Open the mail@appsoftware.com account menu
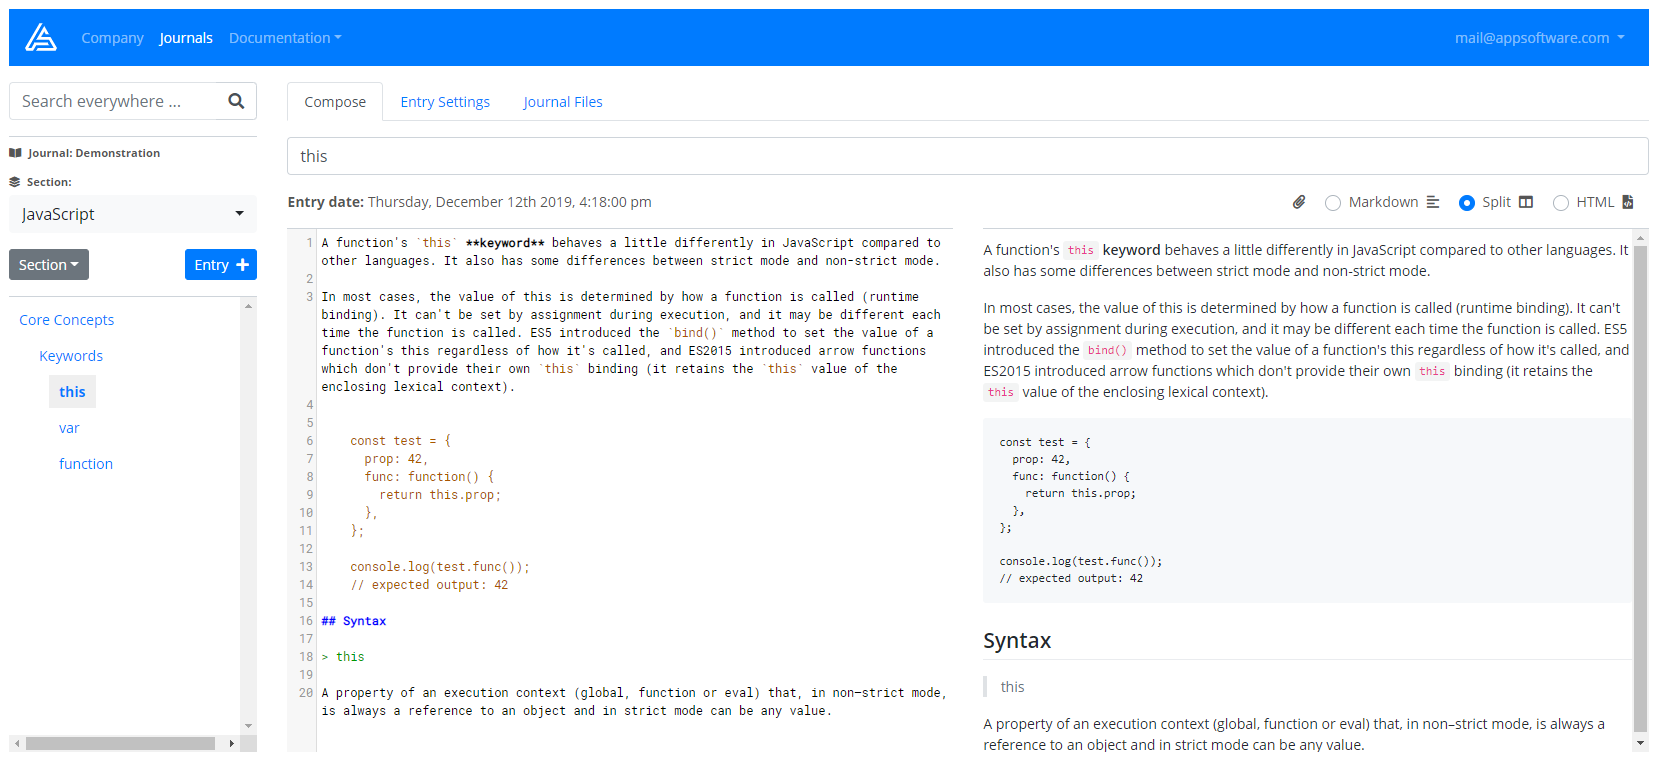This screenshot has width=1658, height=766. (1540, 38)
